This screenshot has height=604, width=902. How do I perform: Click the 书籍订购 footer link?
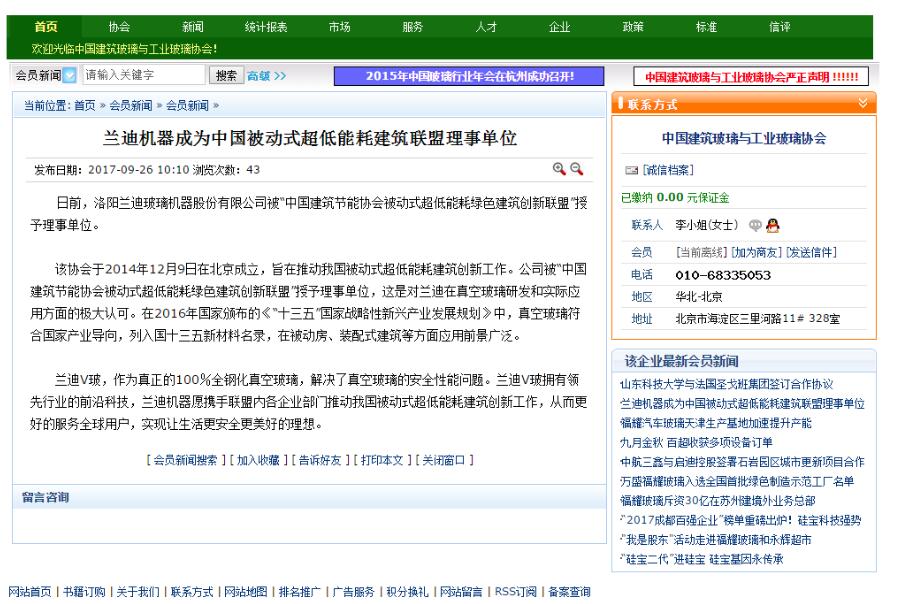84,592
